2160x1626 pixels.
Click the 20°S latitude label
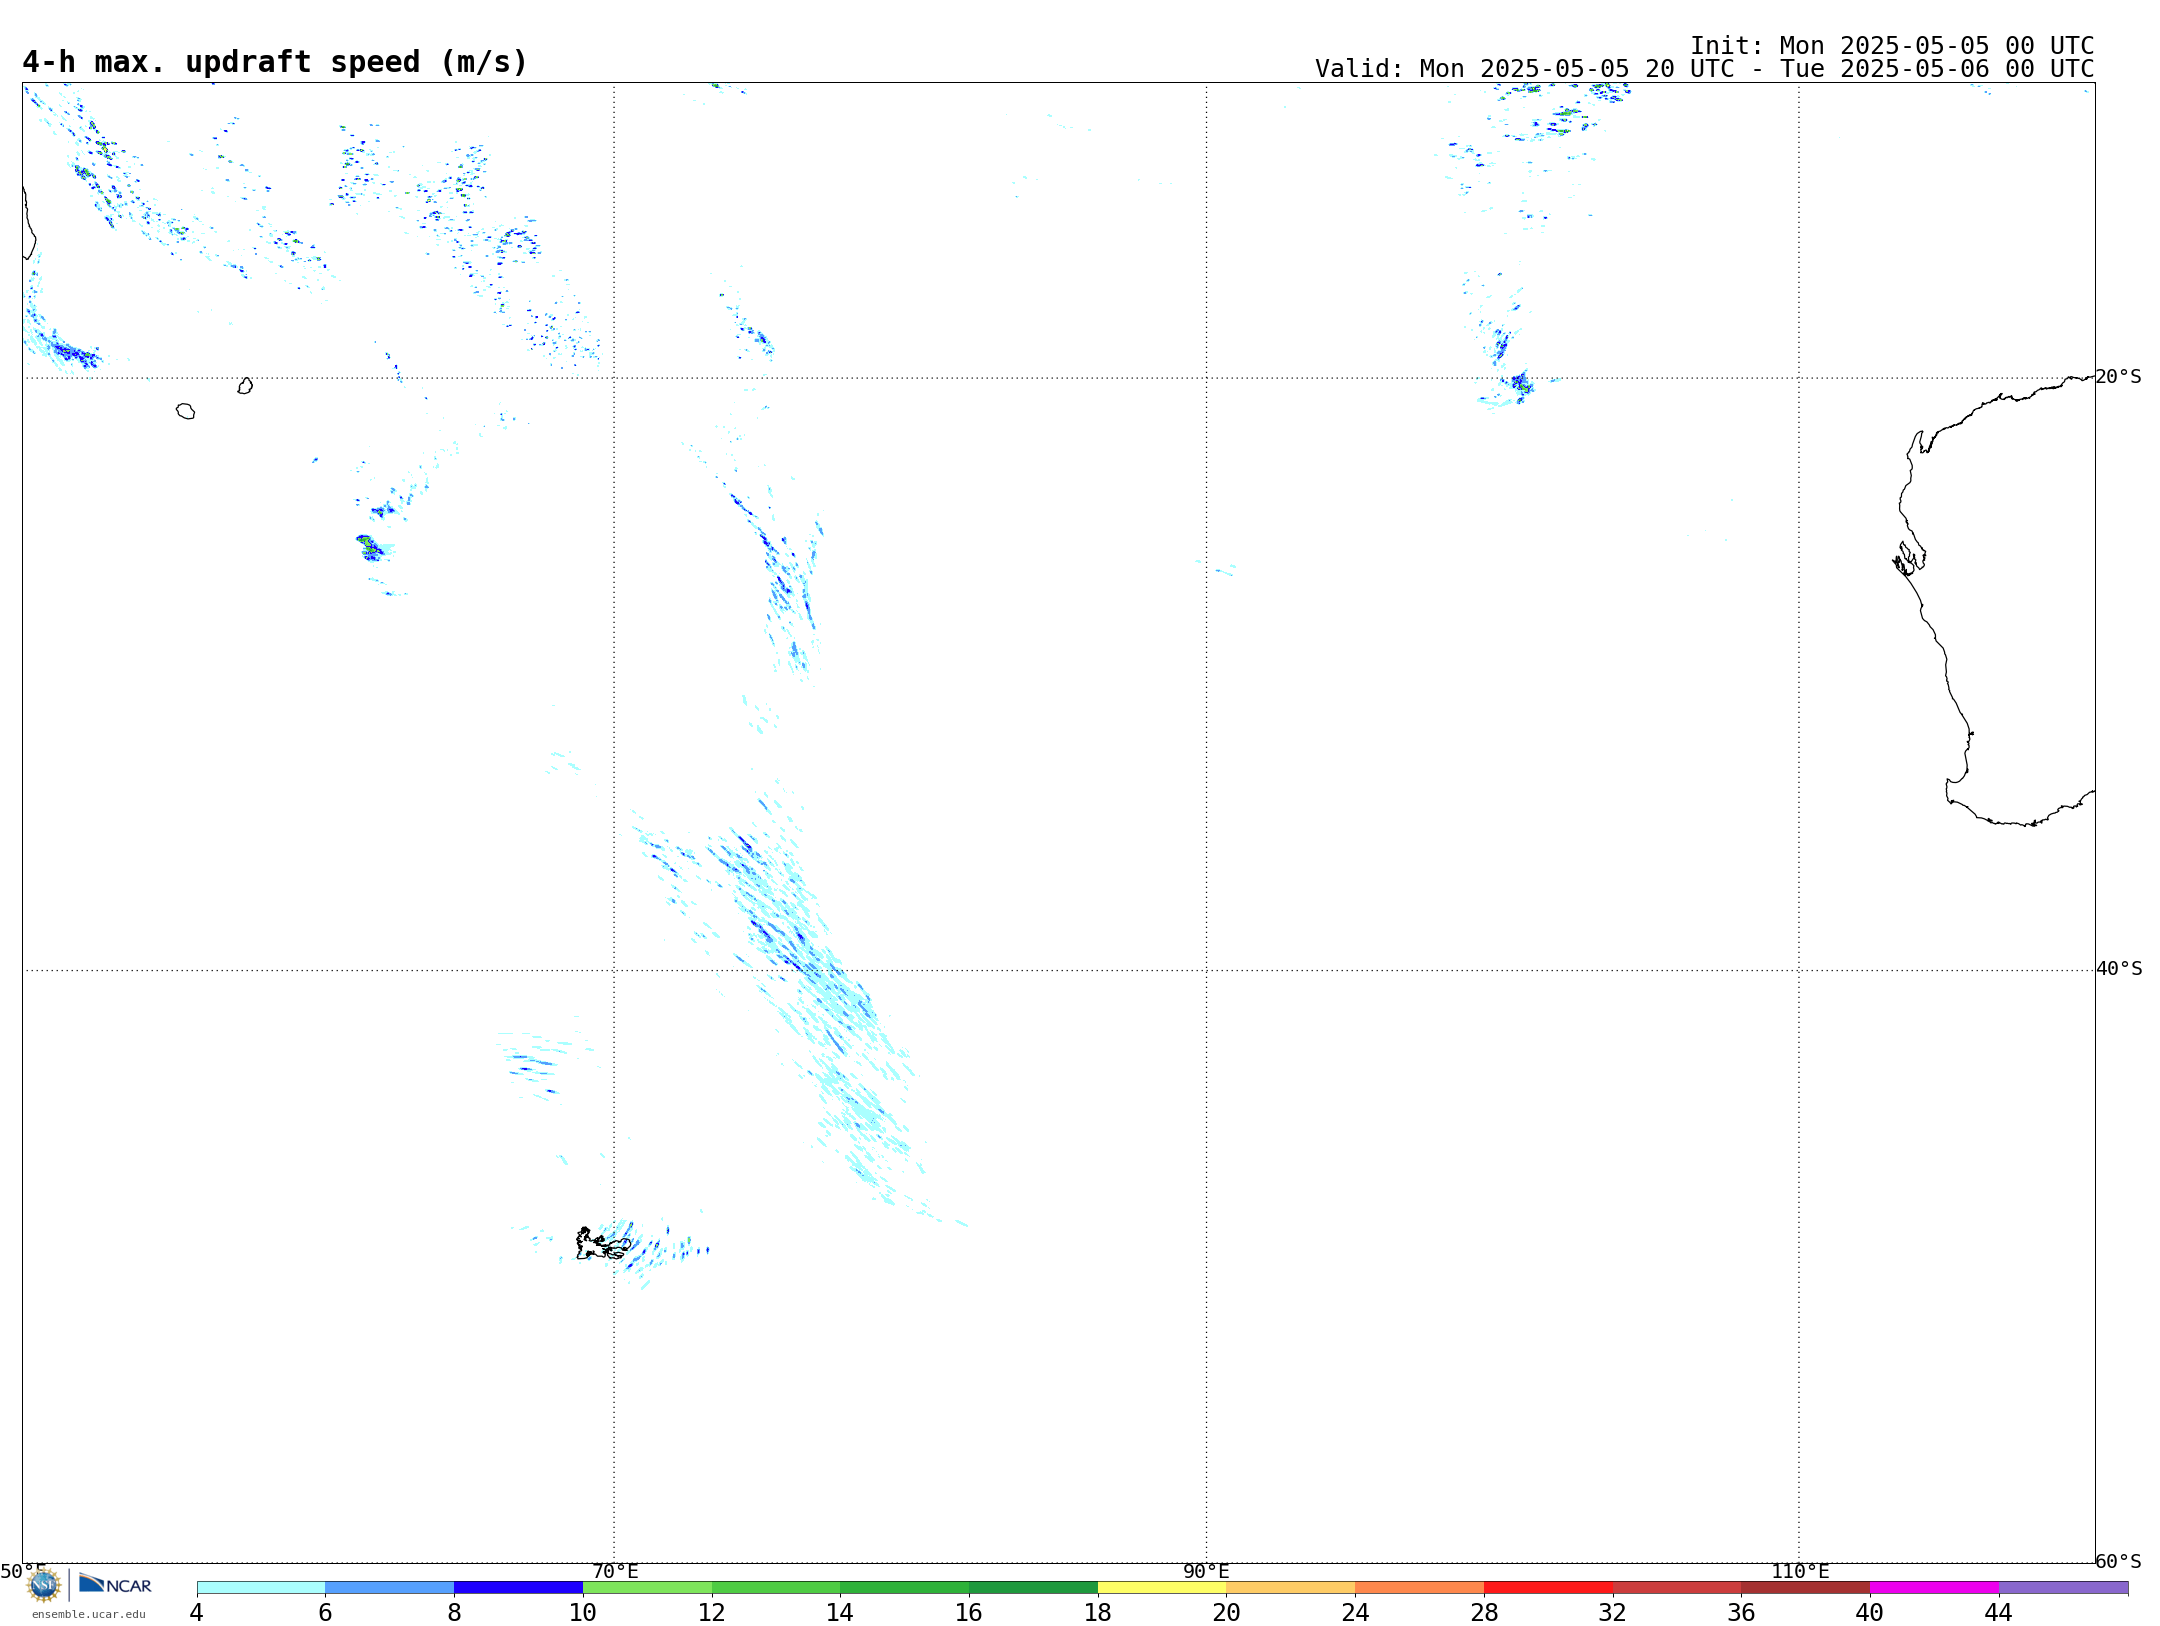coord(2118,377)
